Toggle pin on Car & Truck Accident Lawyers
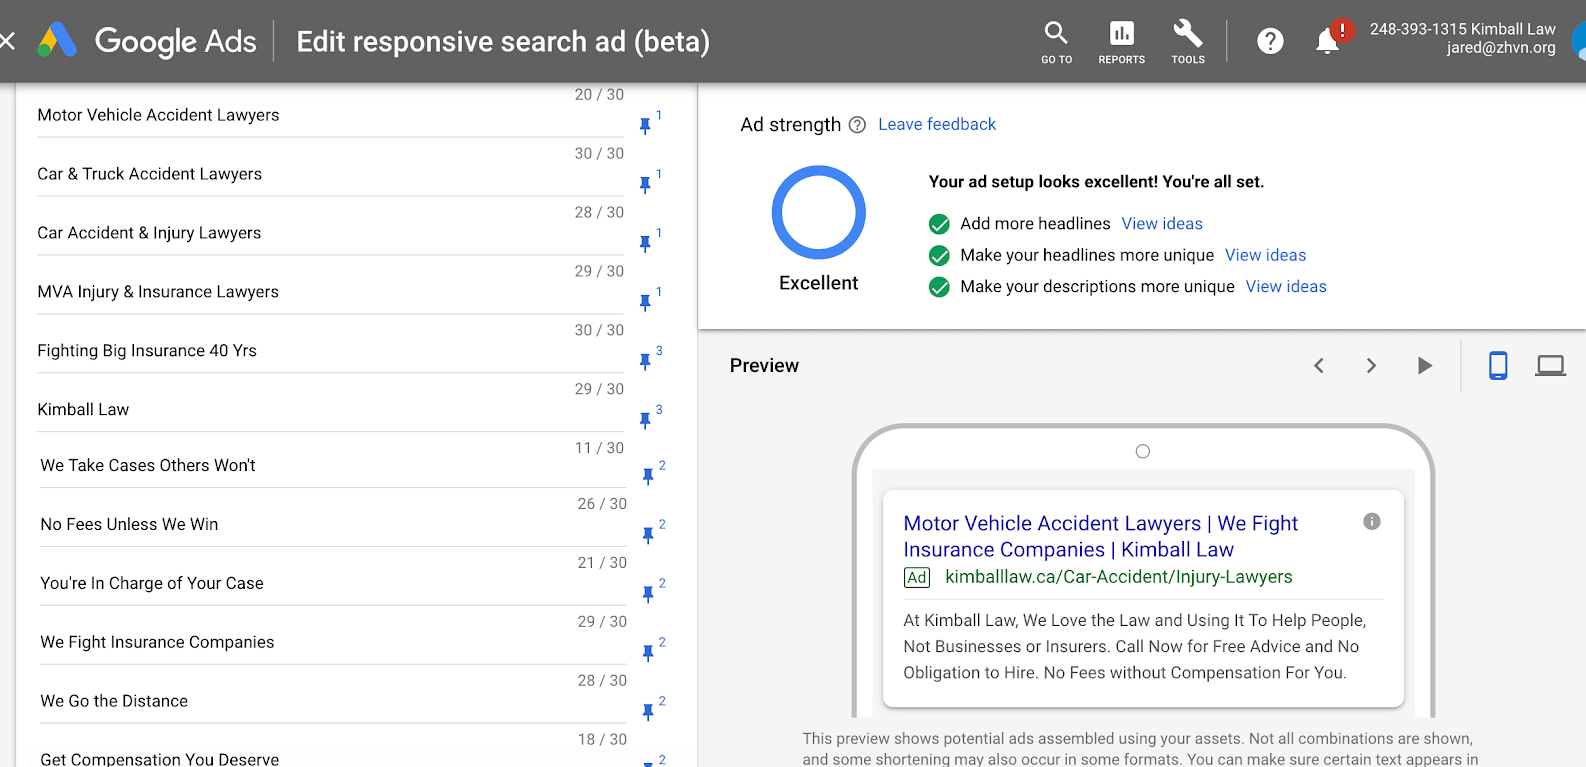The height and width of the screenshot is (767, 1586). click(645, 184)
